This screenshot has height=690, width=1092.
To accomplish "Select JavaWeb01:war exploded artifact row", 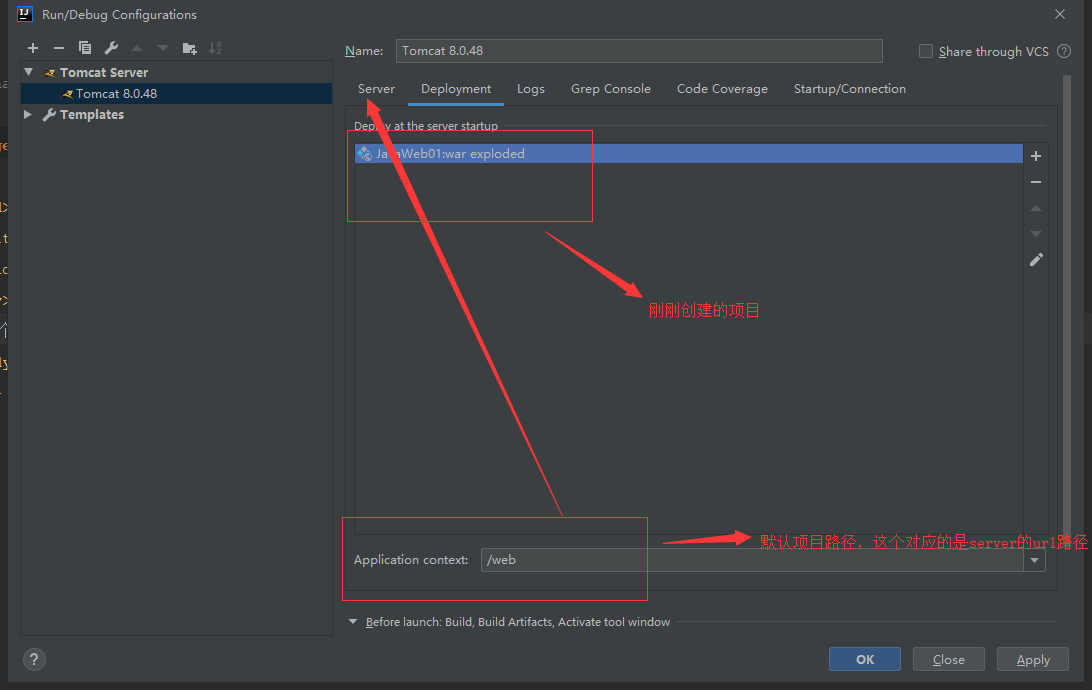I will pyautogui.click(x=688, y=154).
